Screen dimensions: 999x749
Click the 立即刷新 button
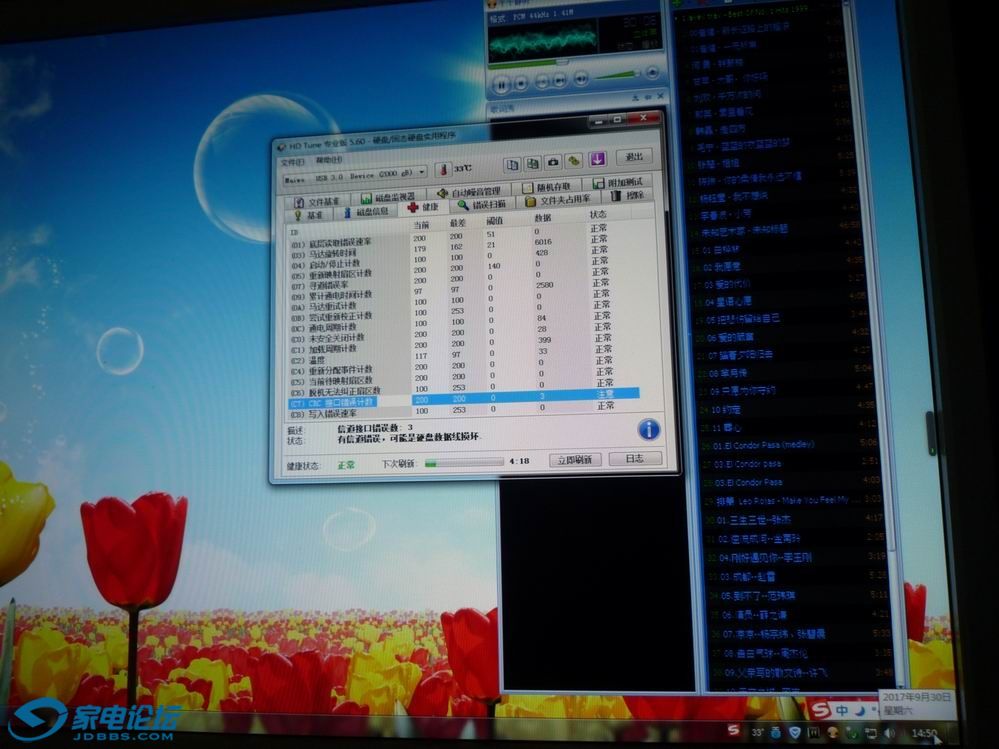click(574, 460)
